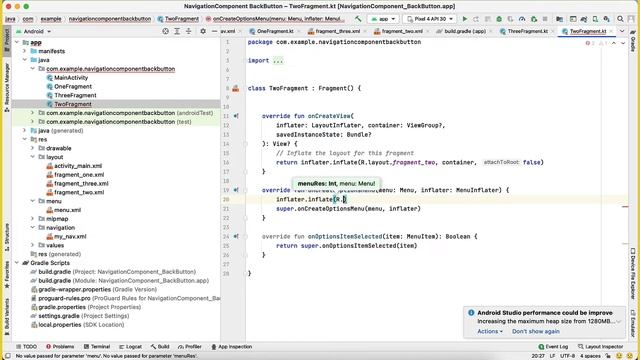Open the Search Everywhere magnifier icon

pos(620,19)
